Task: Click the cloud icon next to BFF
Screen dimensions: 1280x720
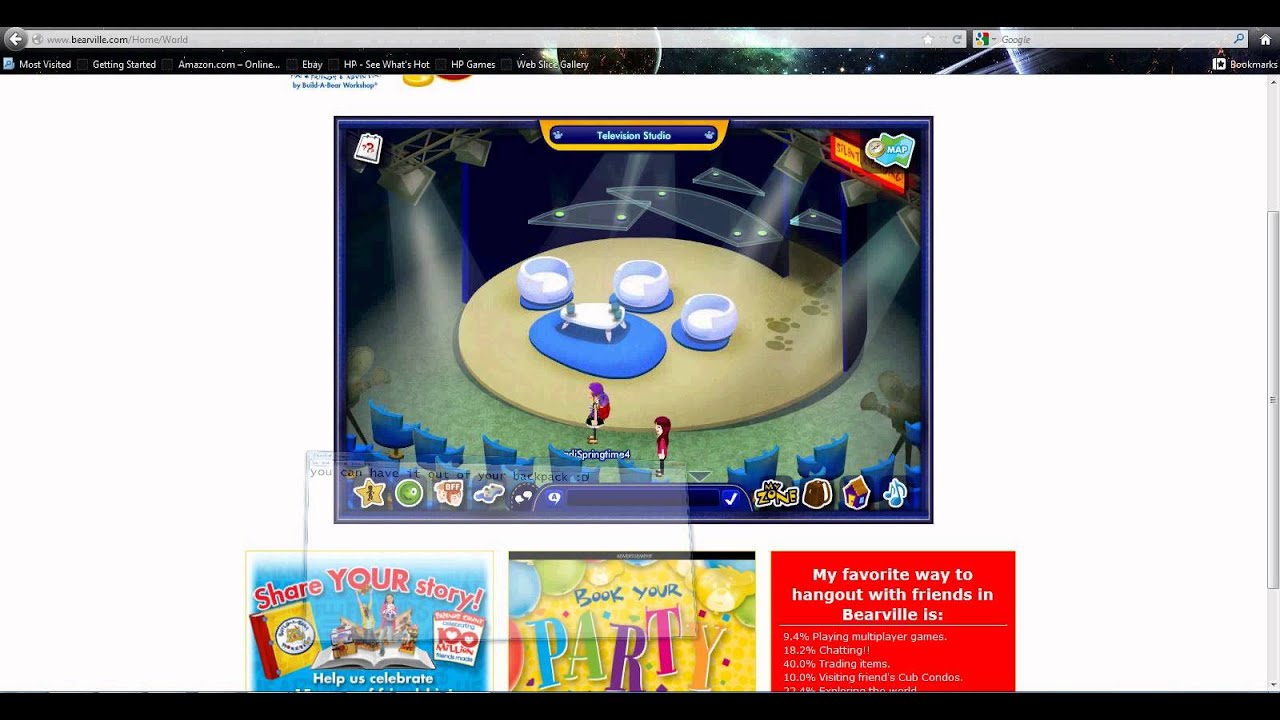Action: tap(488, 493)
